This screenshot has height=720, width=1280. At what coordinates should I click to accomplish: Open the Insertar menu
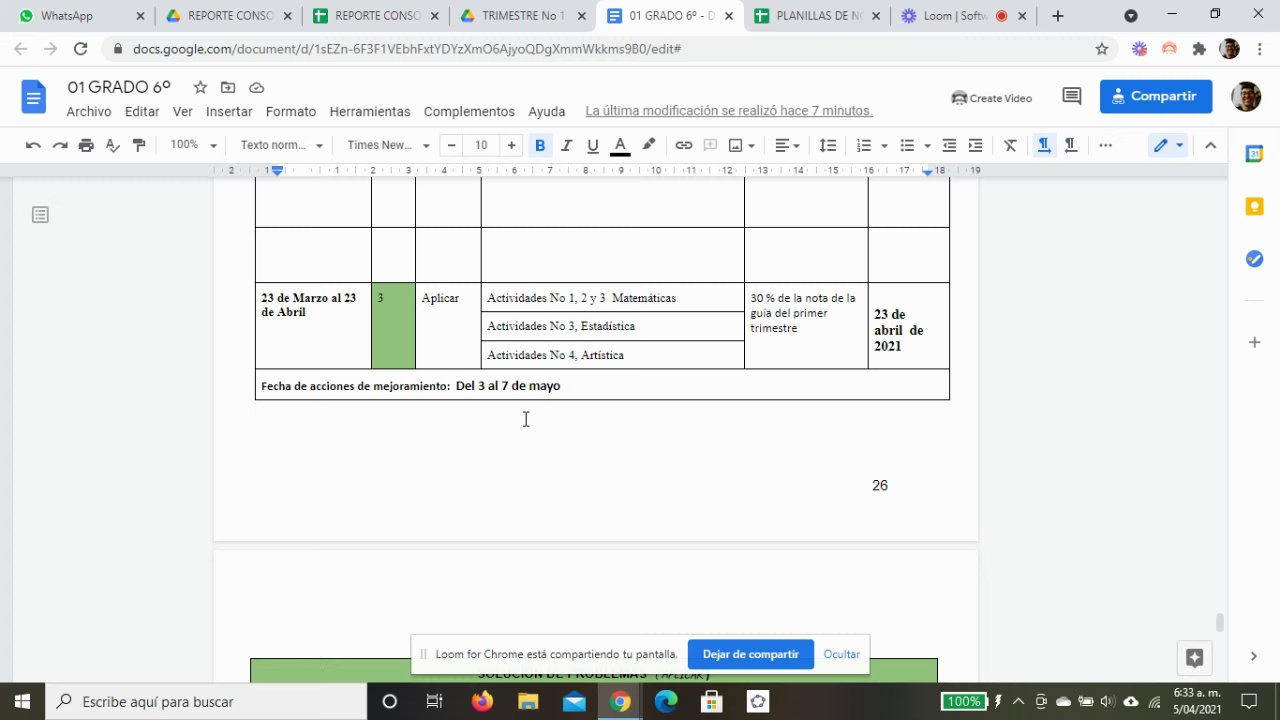click(x=229, y=112)
